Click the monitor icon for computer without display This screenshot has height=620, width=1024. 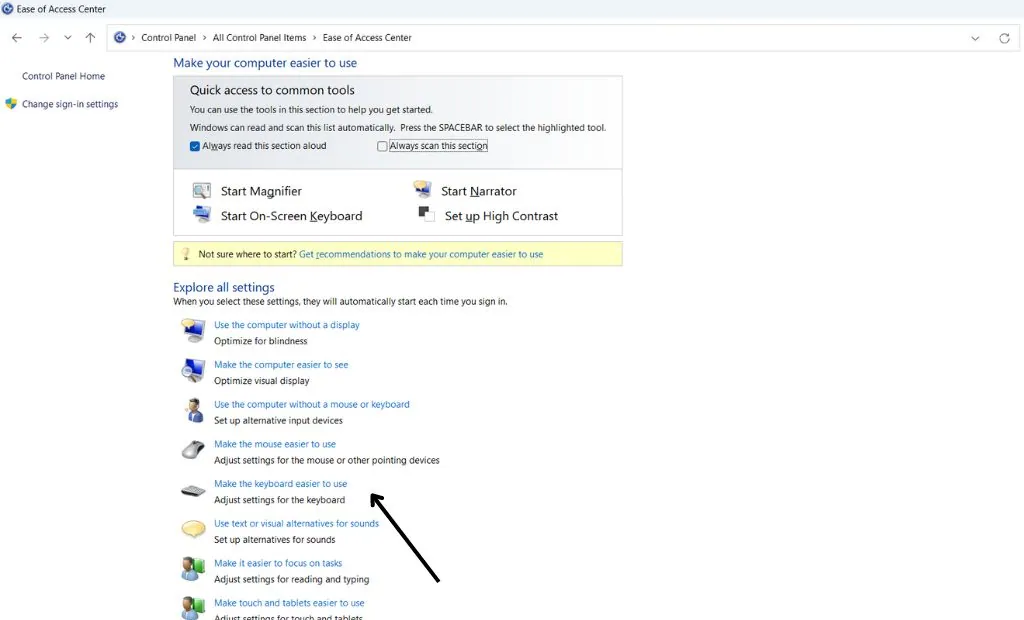(x=192, y=330)
